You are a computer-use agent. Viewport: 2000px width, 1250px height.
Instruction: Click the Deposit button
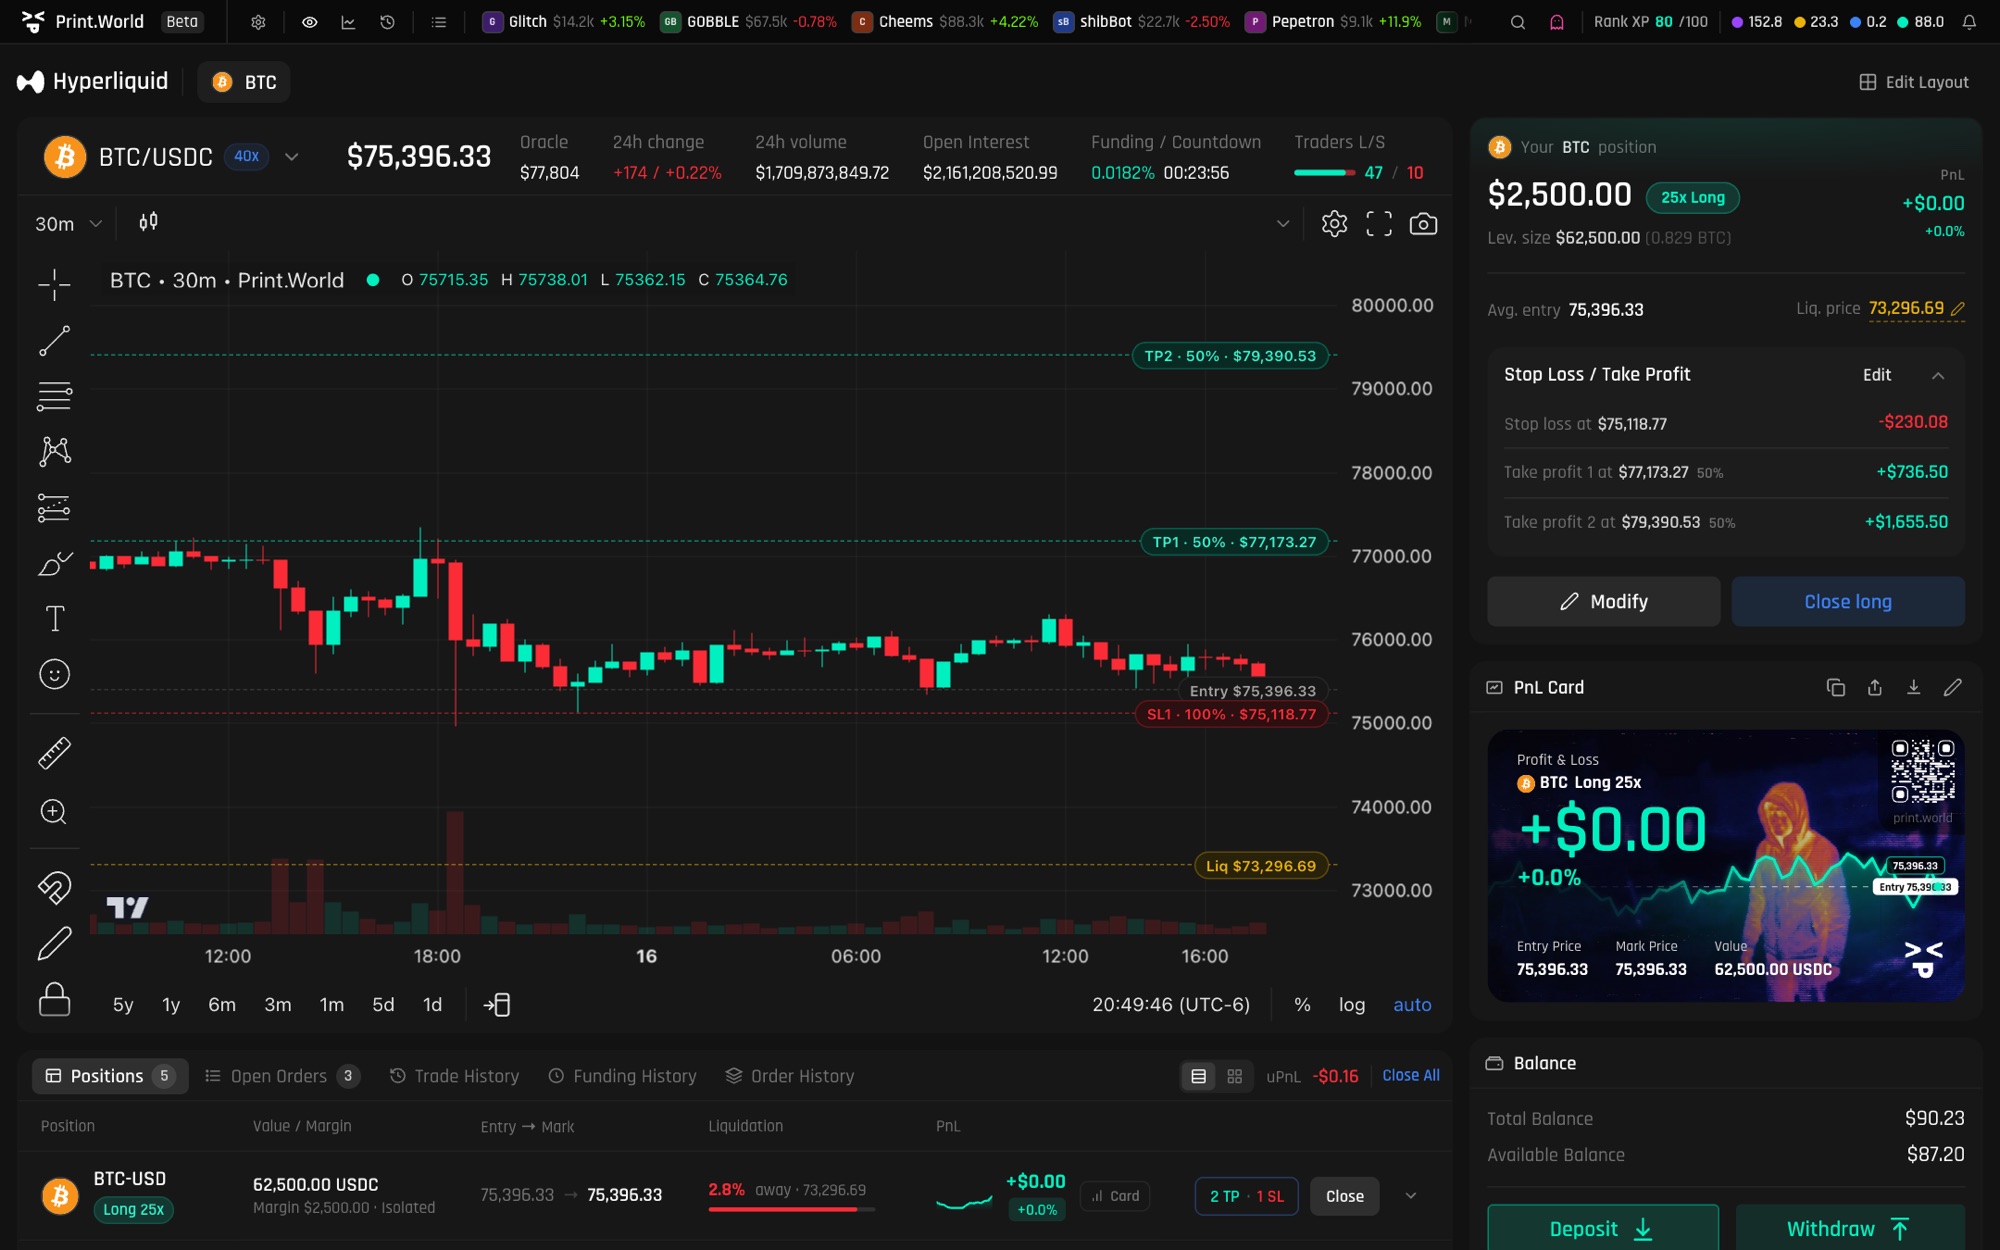(1603, 1228)
